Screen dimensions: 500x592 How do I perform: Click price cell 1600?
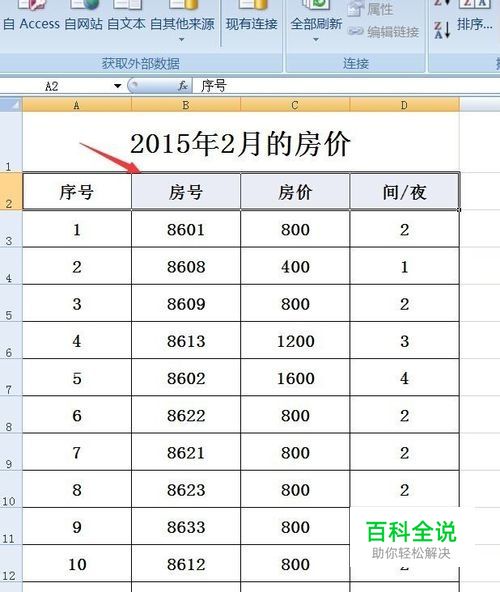295,378
